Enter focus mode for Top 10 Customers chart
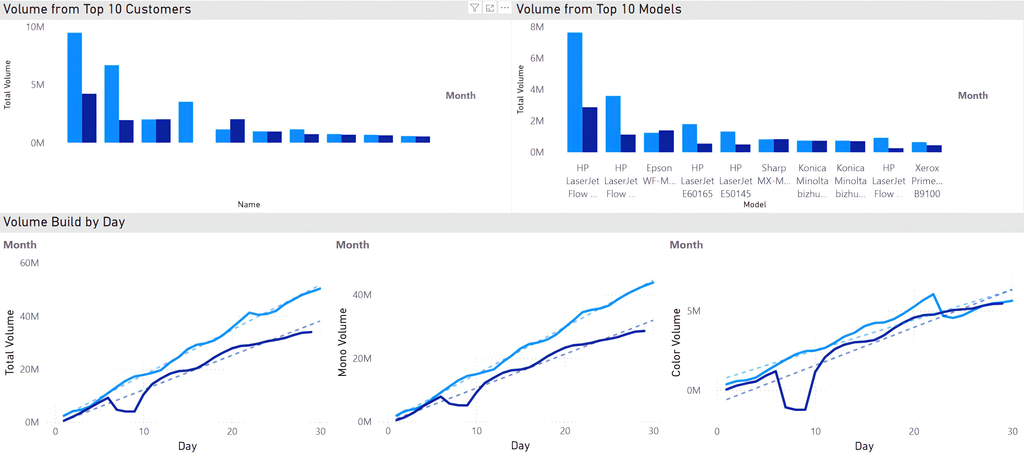The width and height of the screenshot is (1024, 457). click(x=489, y=8)
